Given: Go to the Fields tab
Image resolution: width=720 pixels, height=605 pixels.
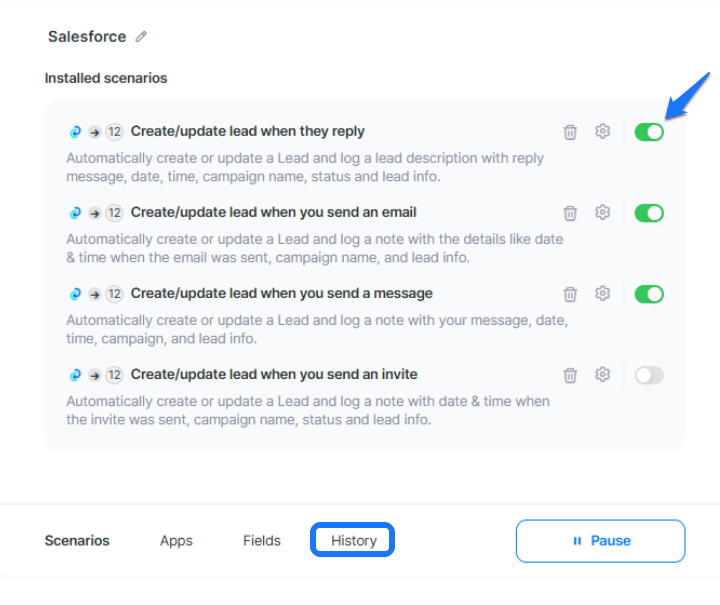Looking at the screenshot, I should point(262,541).
